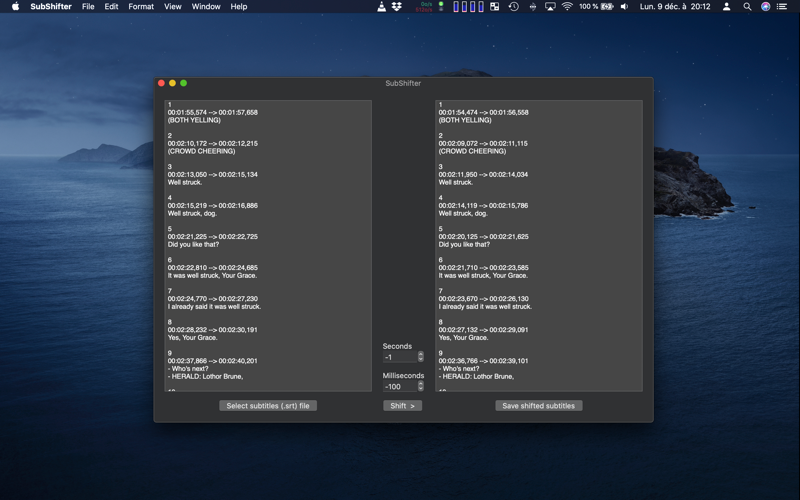
Task: Click the green zoom button of SubShifter
Action: point(184,83)
